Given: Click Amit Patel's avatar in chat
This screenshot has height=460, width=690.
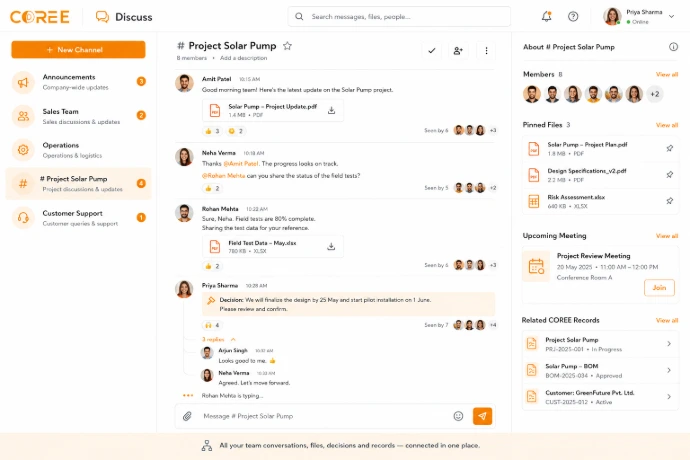Looking at the screenshot, I should pos(184,83).
